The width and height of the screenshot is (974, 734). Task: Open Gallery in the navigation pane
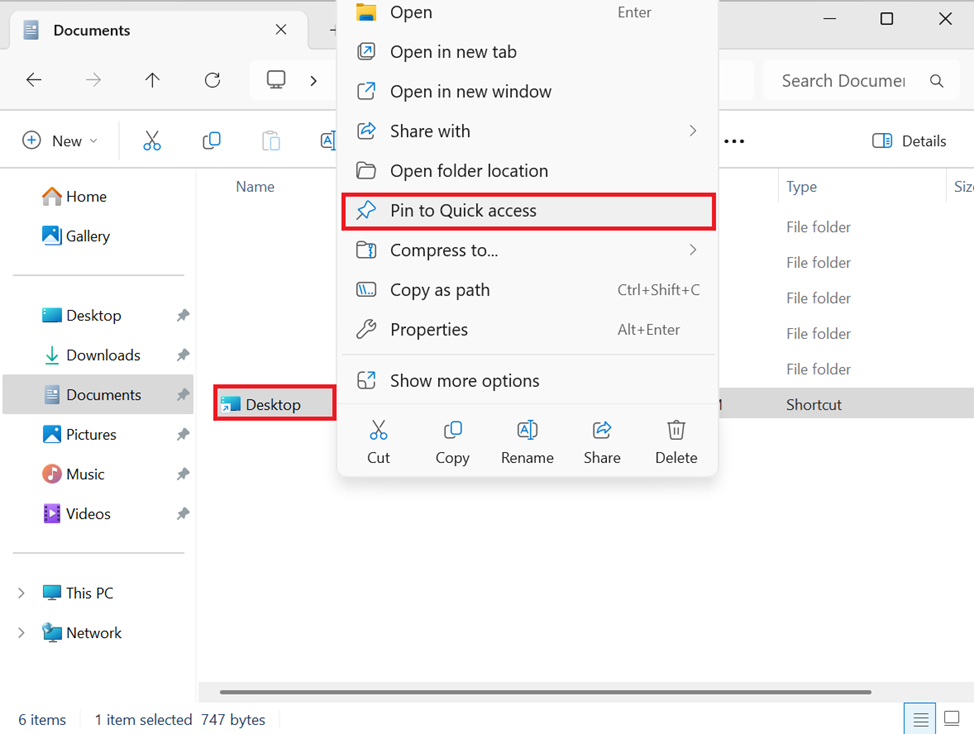[x=76, y=237]
